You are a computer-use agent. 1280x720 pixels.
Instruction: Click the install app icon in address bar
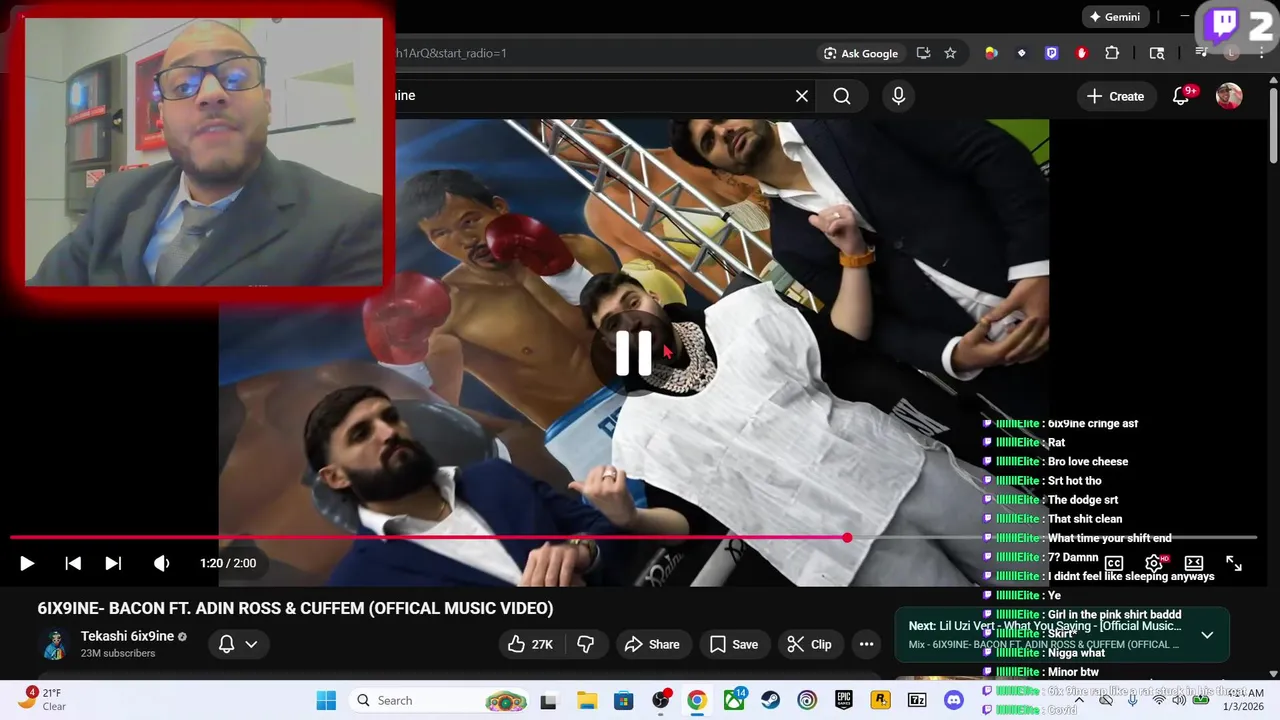pos(923,53)
